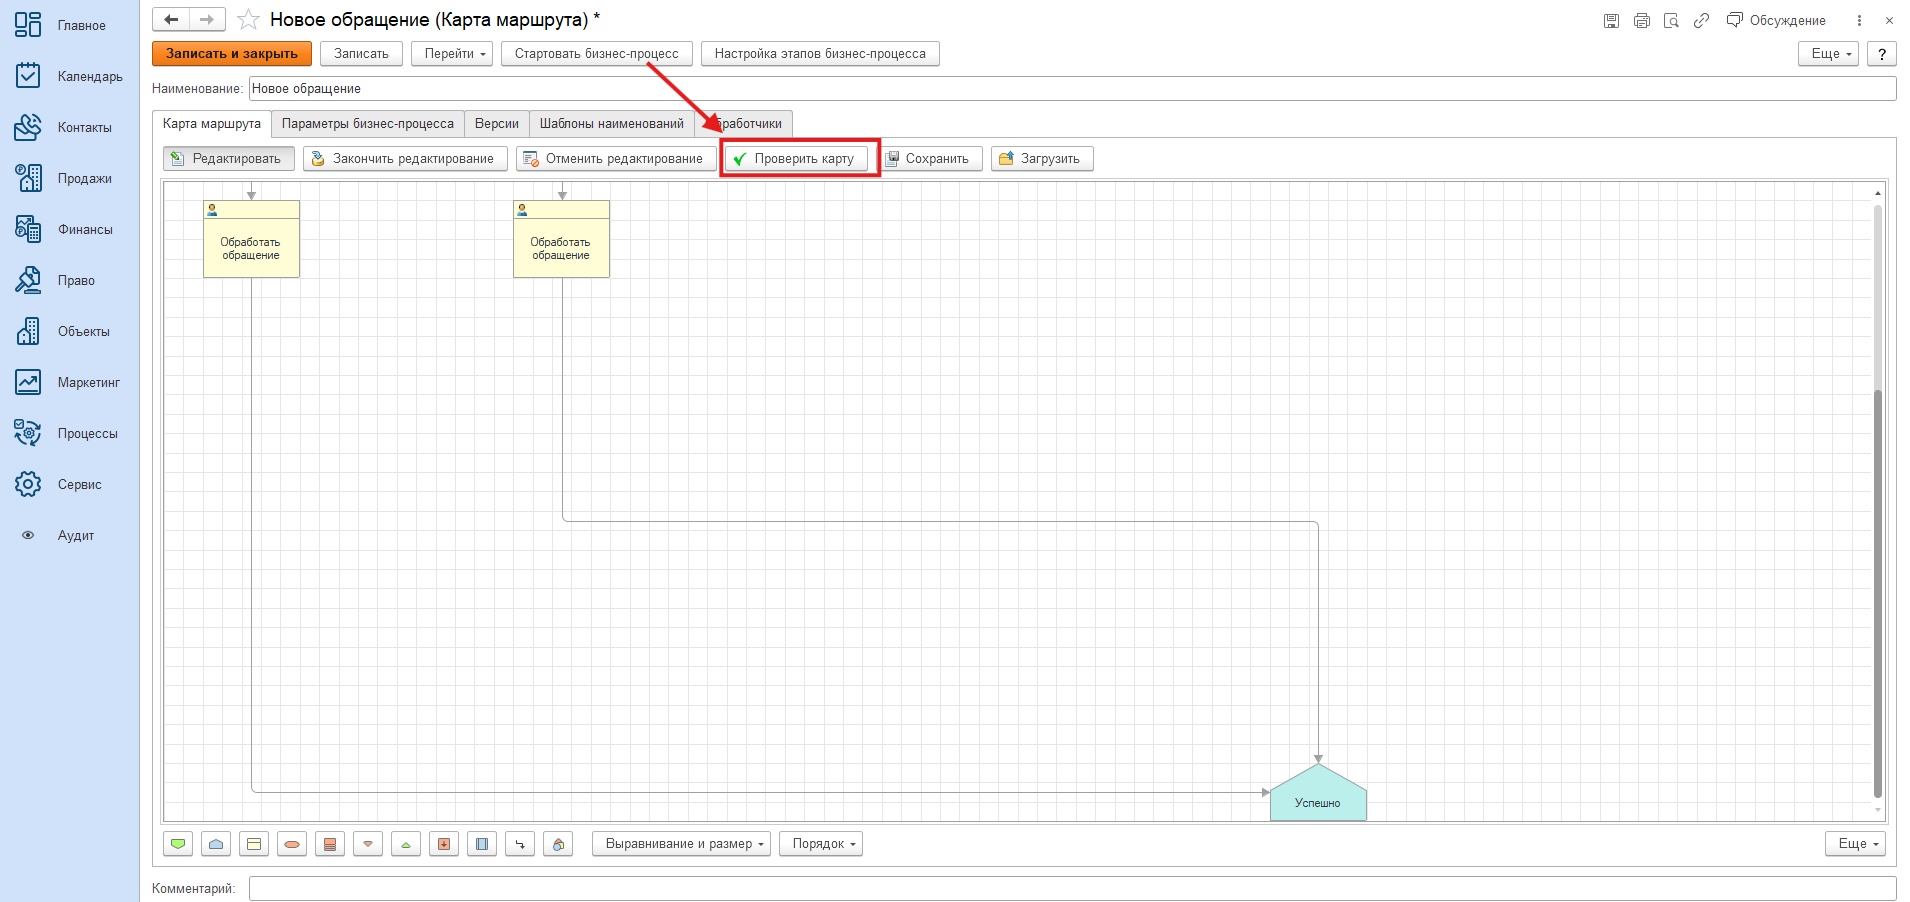Switch to Обработчики tab

pos(745,124)
